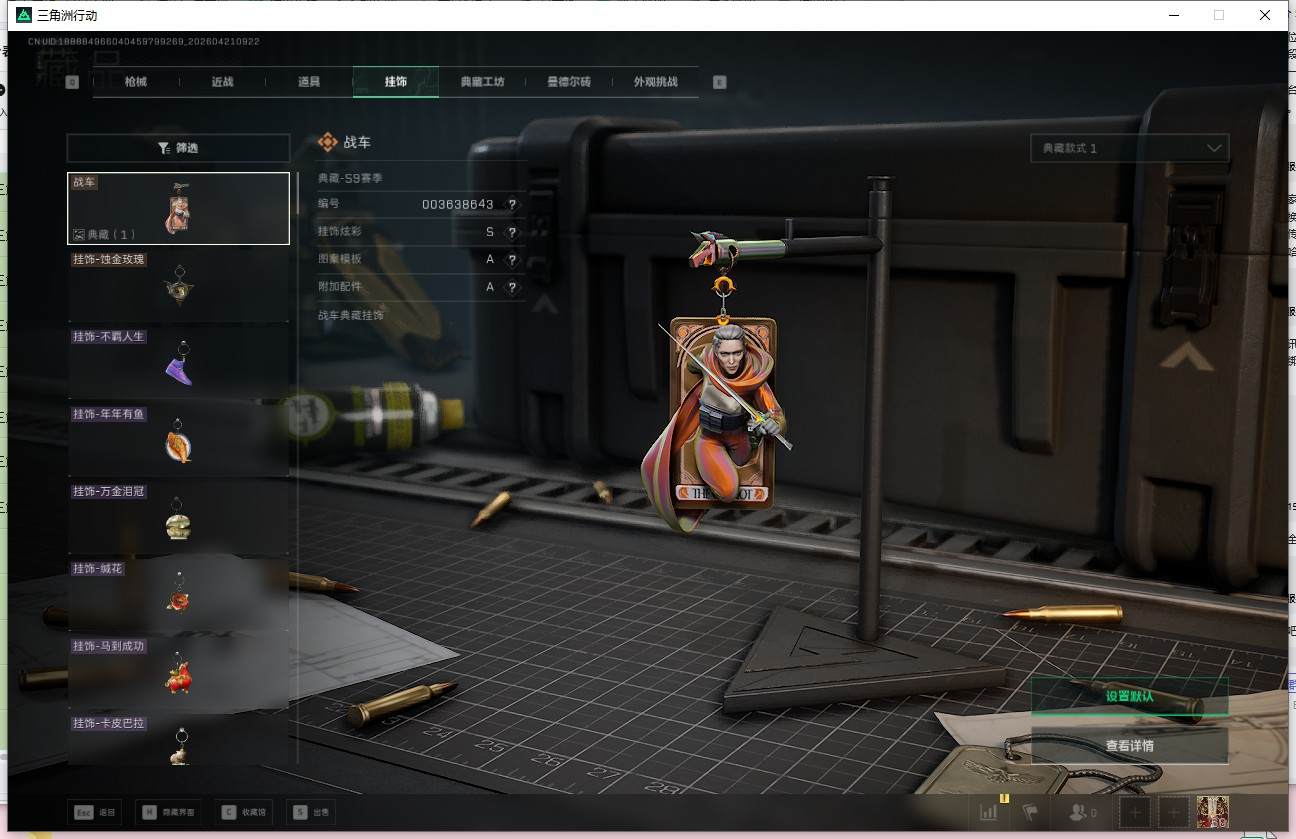The image size is (1296, 839).
Task: Select the 挂饰-万金泪冠 charm
Action: [x=178, y=518]
